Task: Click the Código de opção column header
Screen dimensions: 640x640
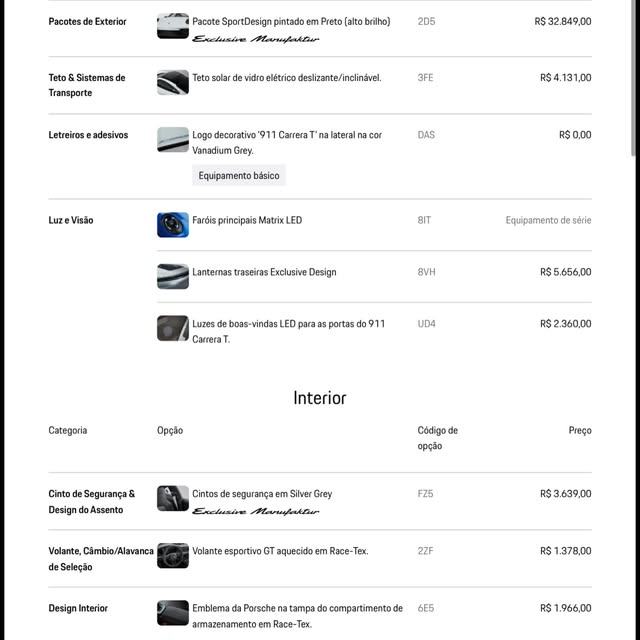Action: 438,438
